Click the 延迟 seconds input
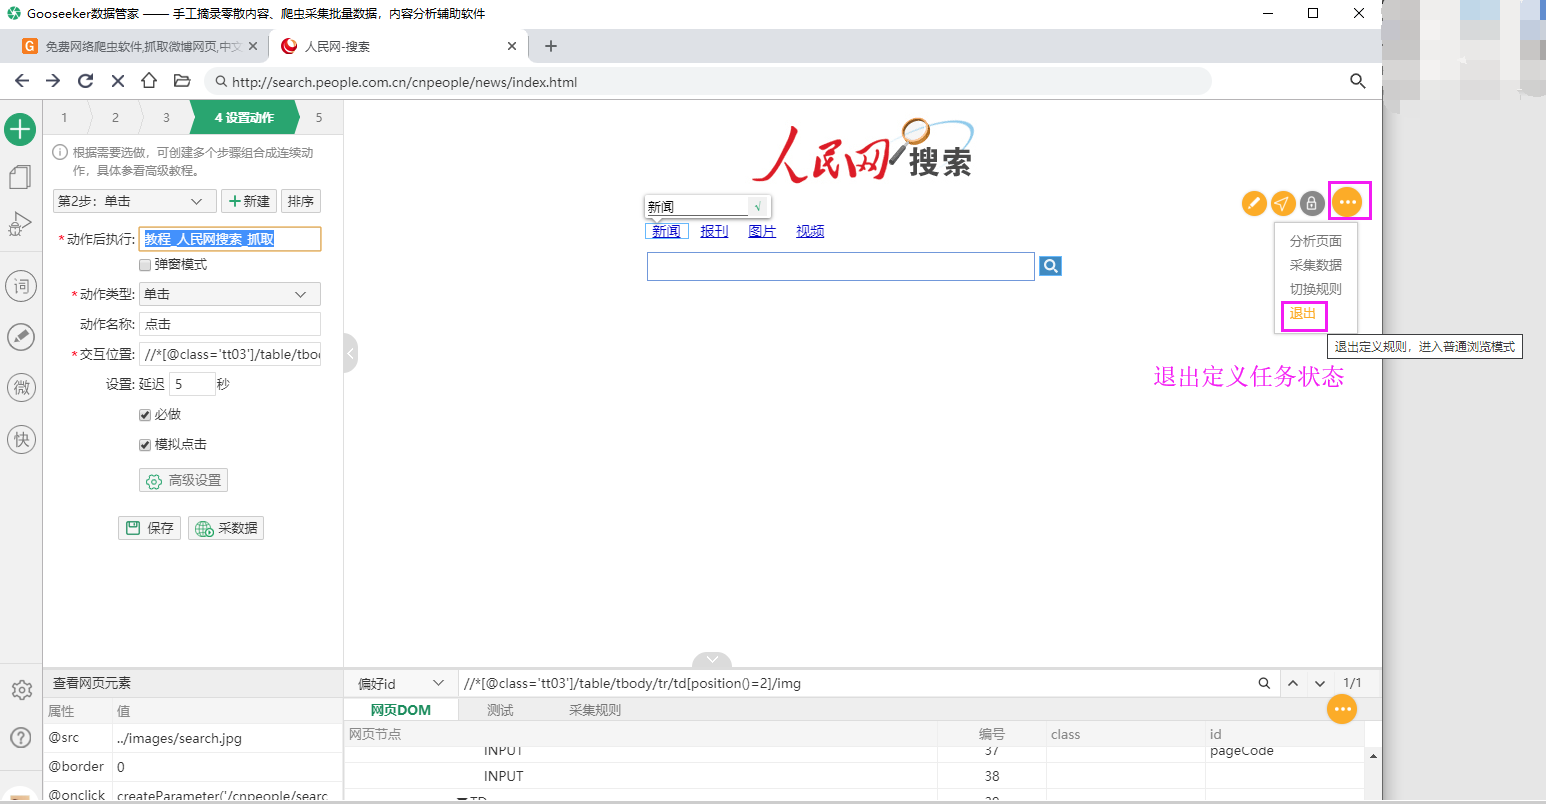Image resolution: width=1546 pixels, height=804 pixels. click(x=193, y=384)
